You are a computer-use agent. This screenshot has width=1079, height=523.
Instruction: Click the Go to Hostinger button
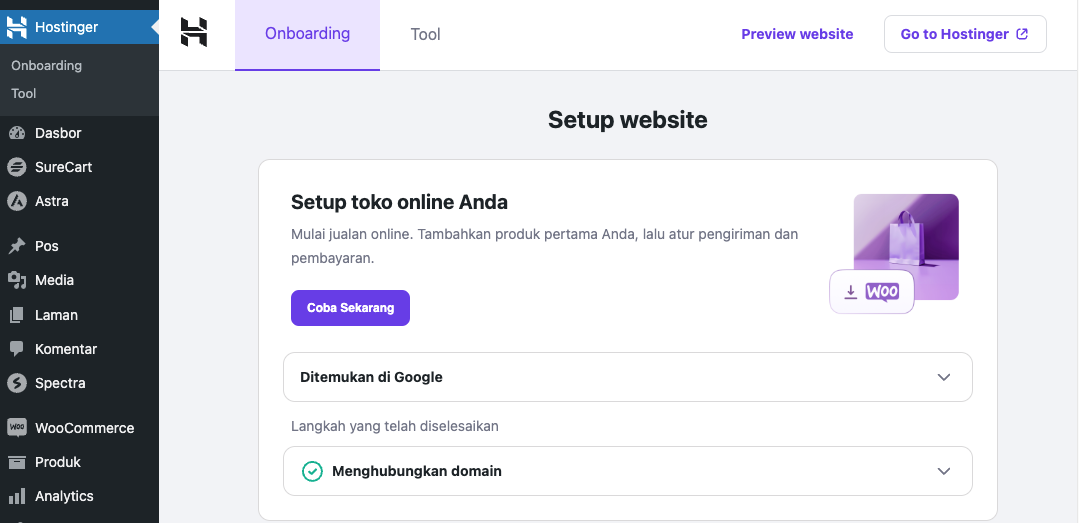pyautogui.click(x=964, y=34)
